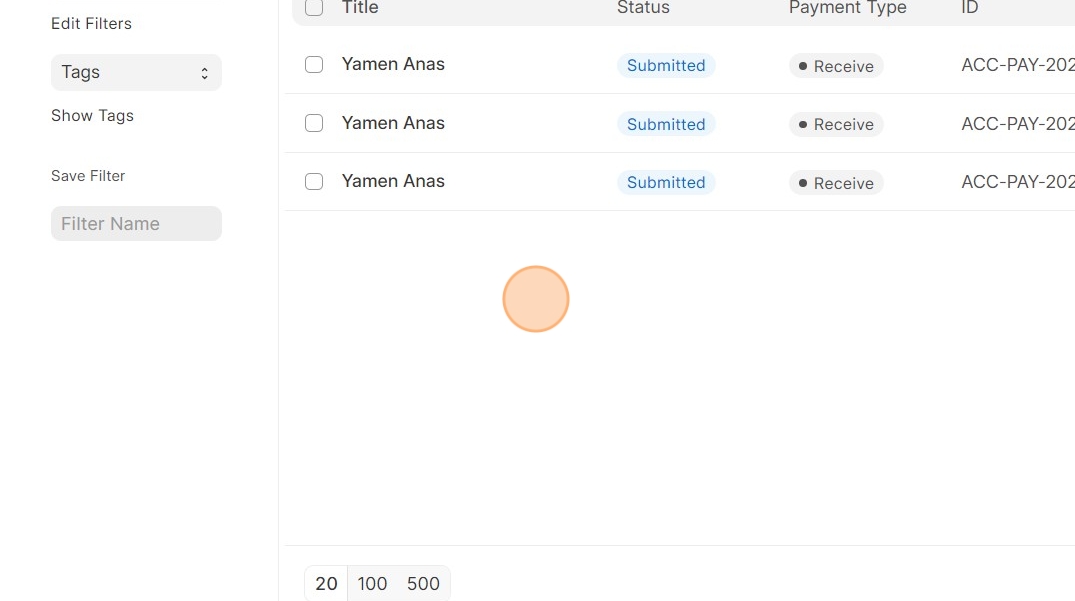Focus the Filter Name input field

(136, 223)
